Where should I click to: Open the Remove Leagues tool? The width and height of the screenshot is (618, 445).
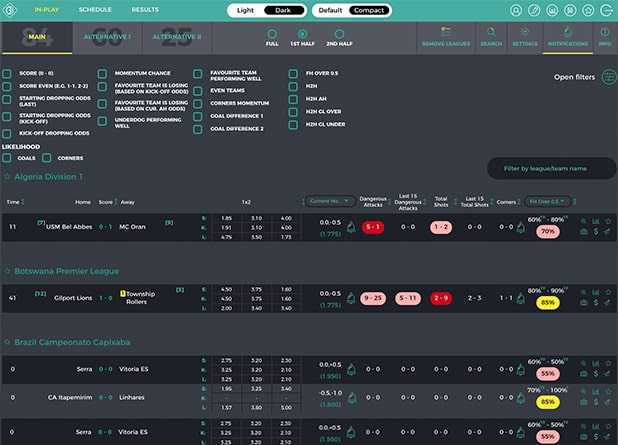click(x=446, y=37)
